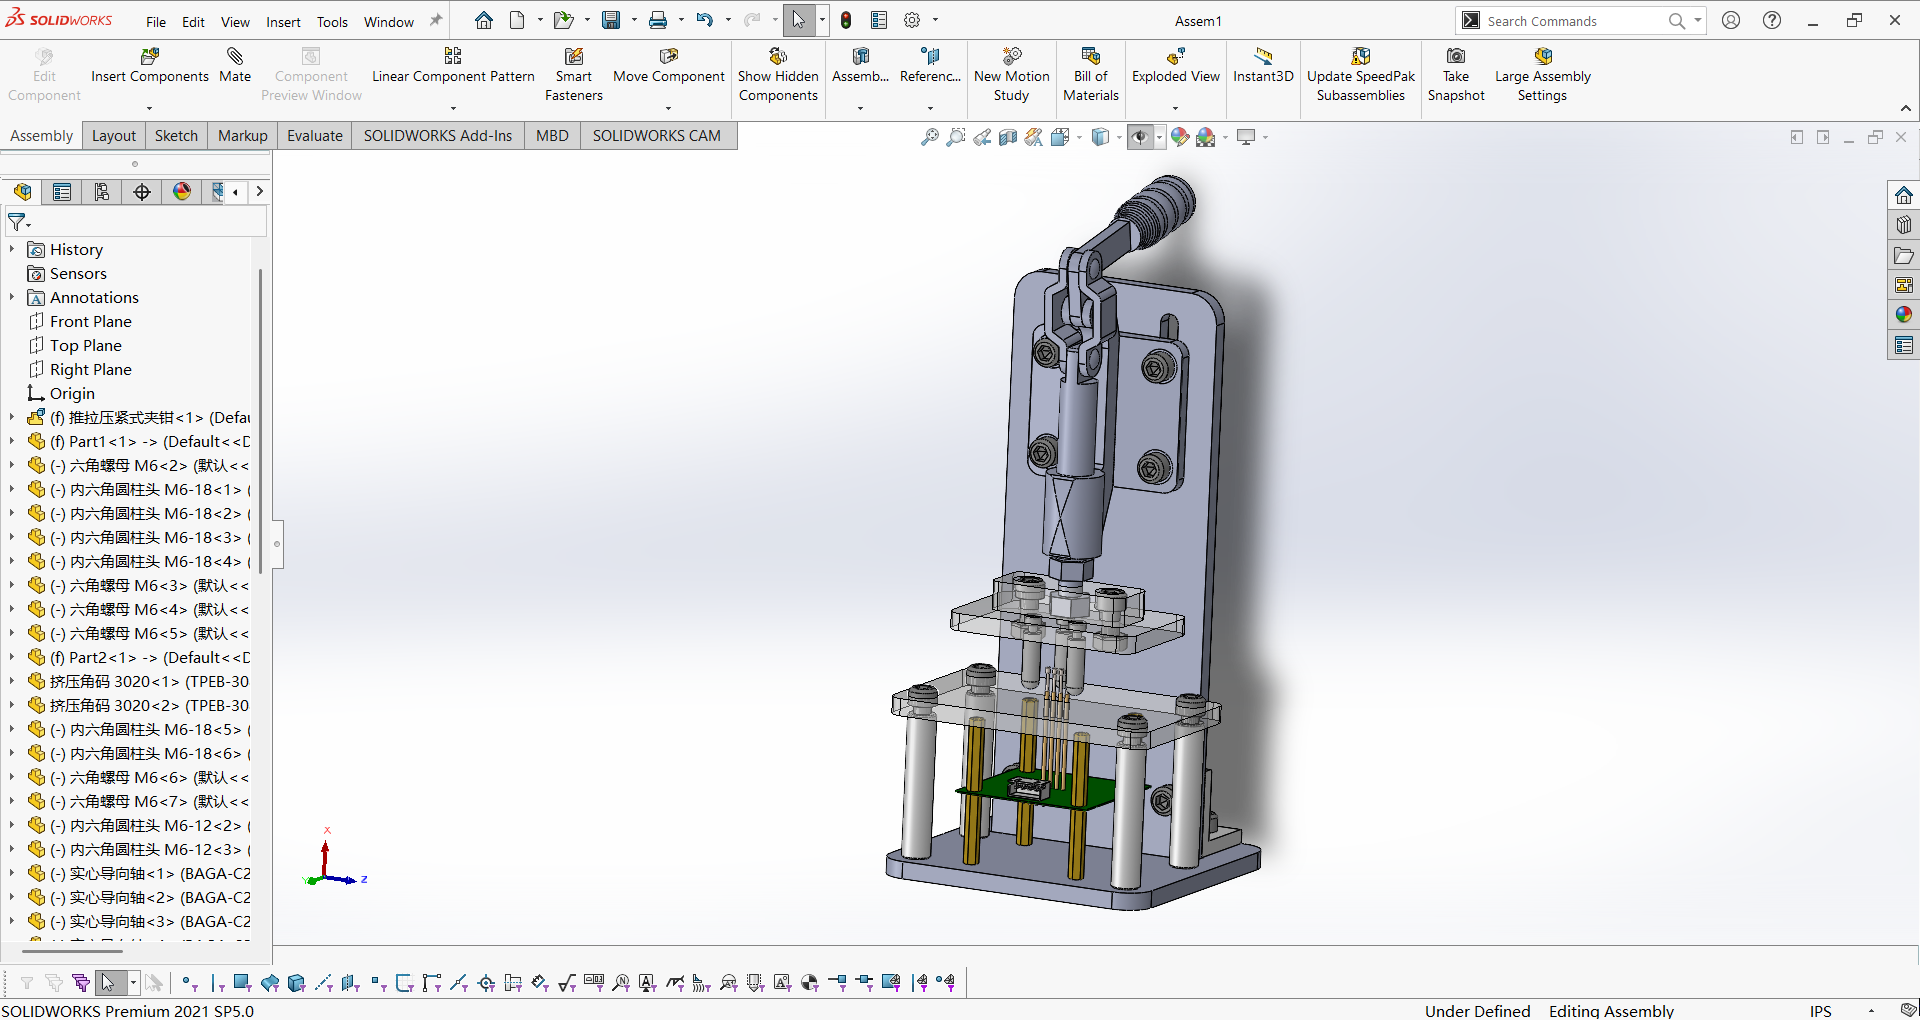This screenshot has width=1920, height=1020.
Task: Switch to the Evaluate tab
Action: point(315,136)
